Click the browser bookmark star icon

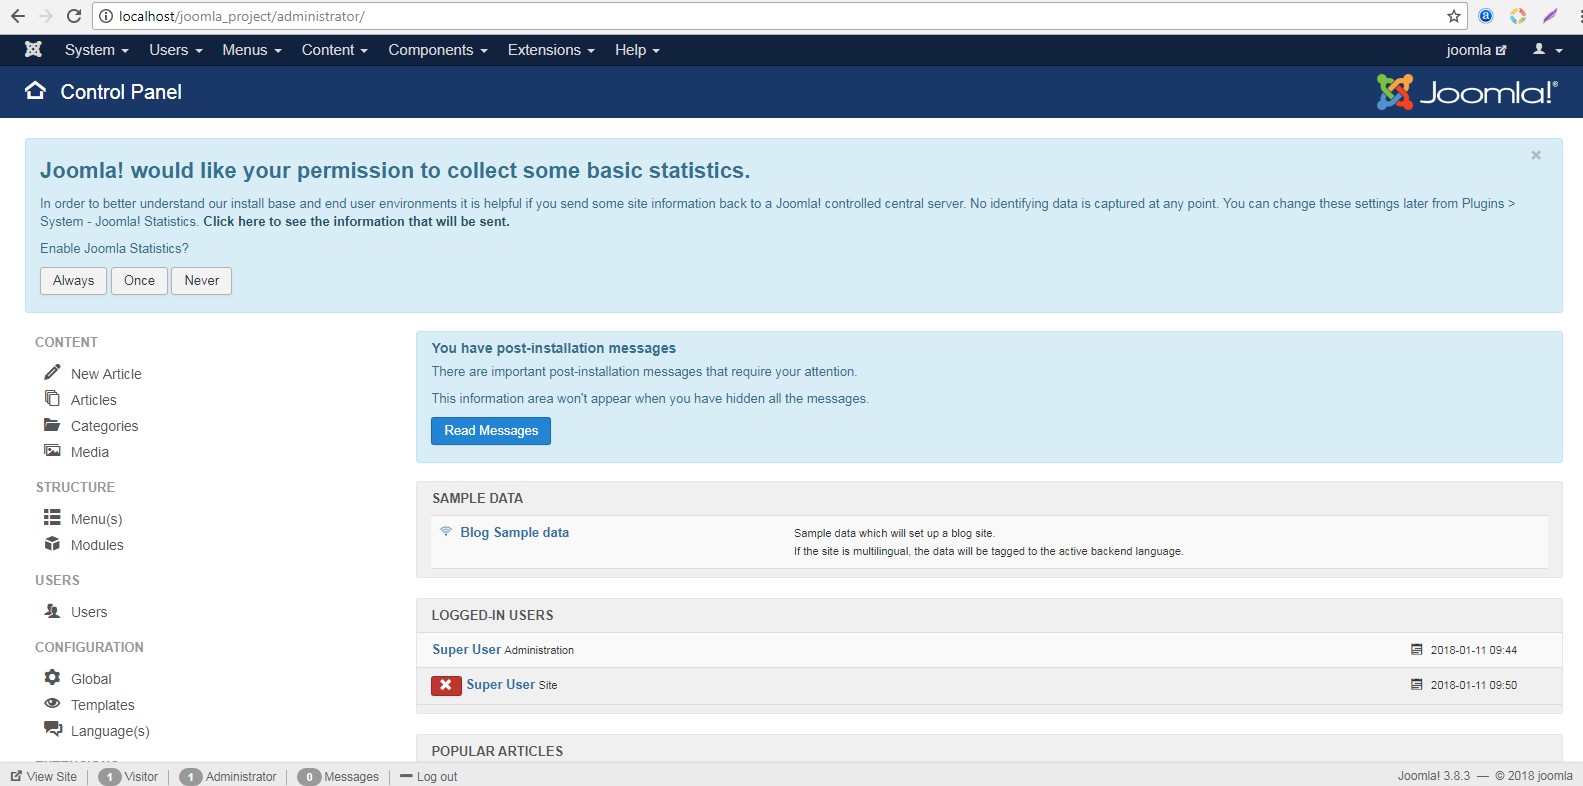tap(1454, 16)
